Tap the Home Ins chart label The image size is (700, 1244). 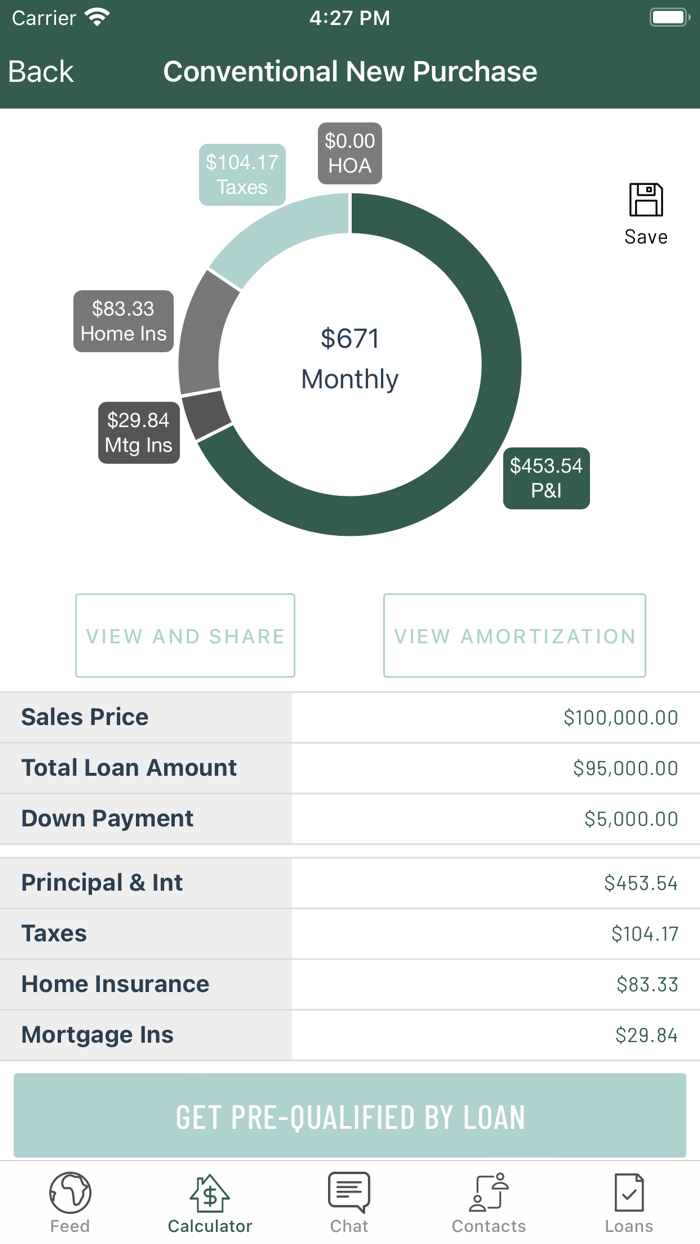(x=123, y=321)
